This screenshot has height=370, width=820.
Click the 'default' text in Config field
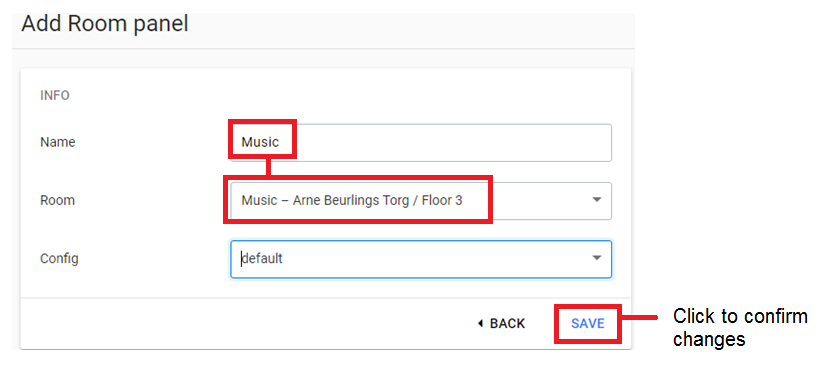(263, 258)
